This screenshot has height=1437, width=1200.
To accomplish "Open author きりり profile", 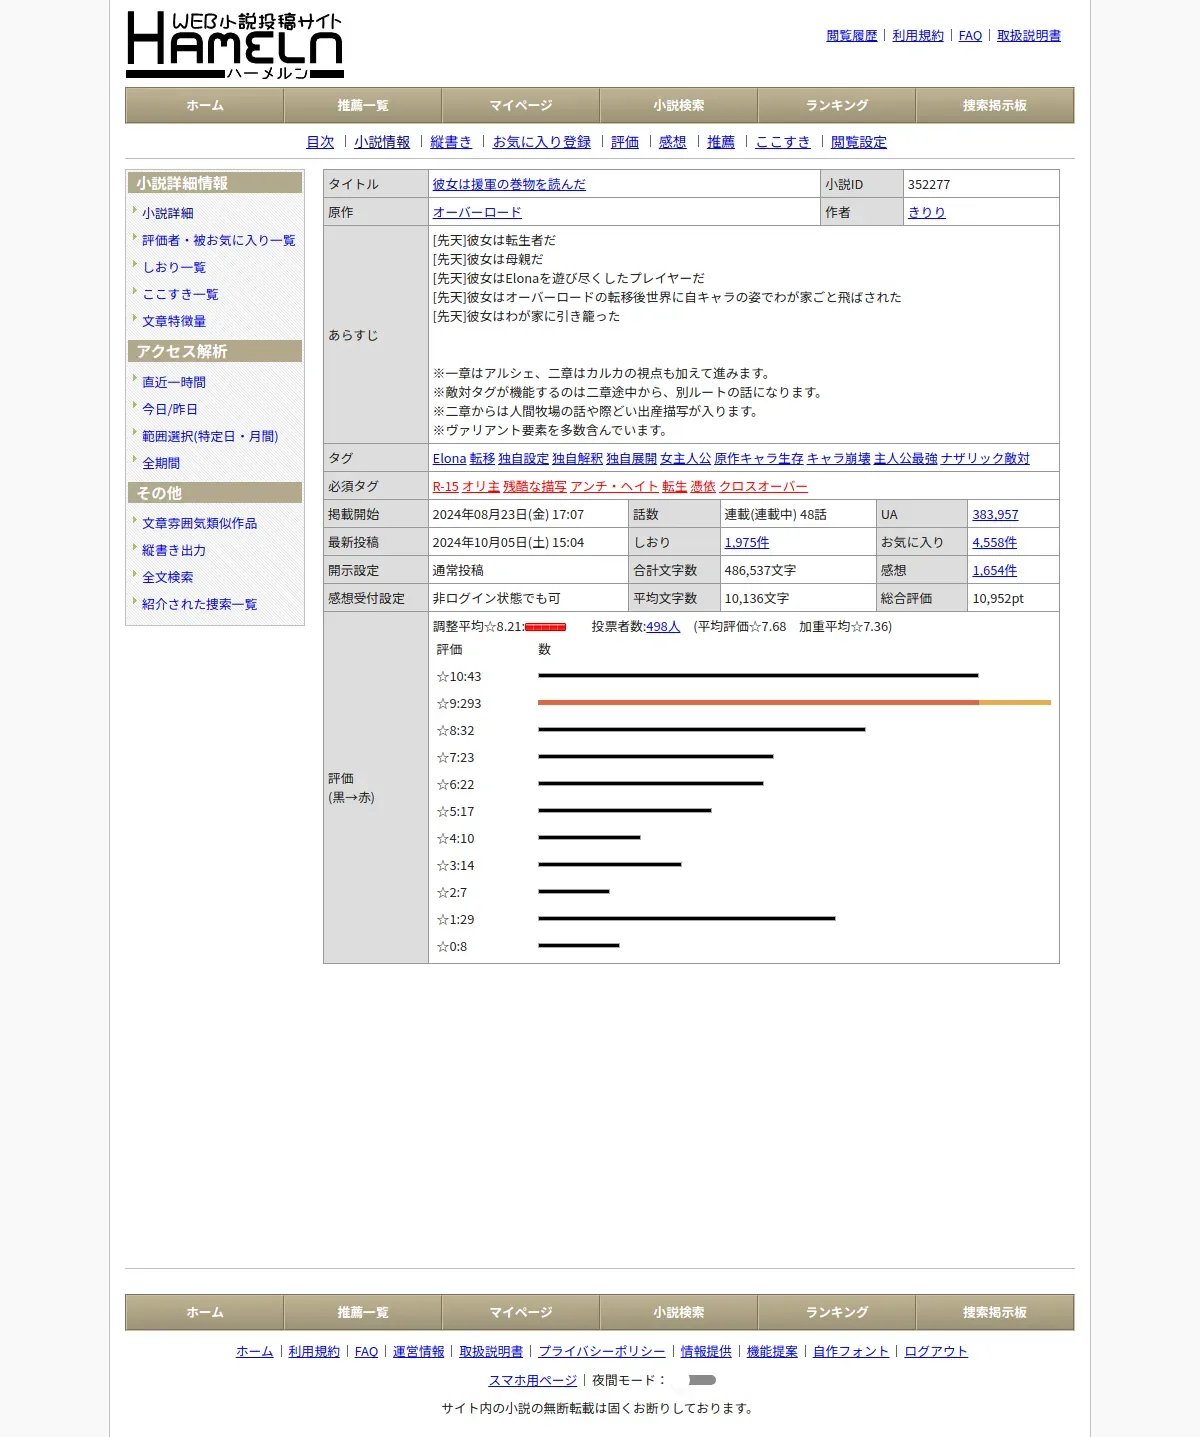I will click(927, 212).
